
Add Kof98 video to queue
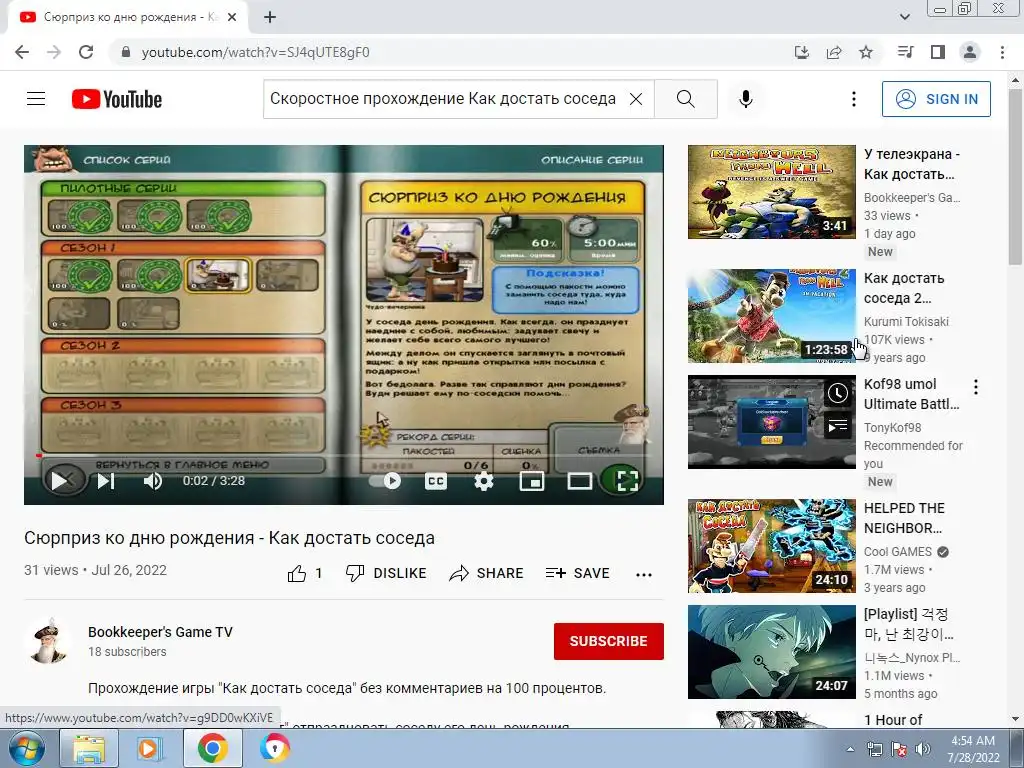point(838,426)
